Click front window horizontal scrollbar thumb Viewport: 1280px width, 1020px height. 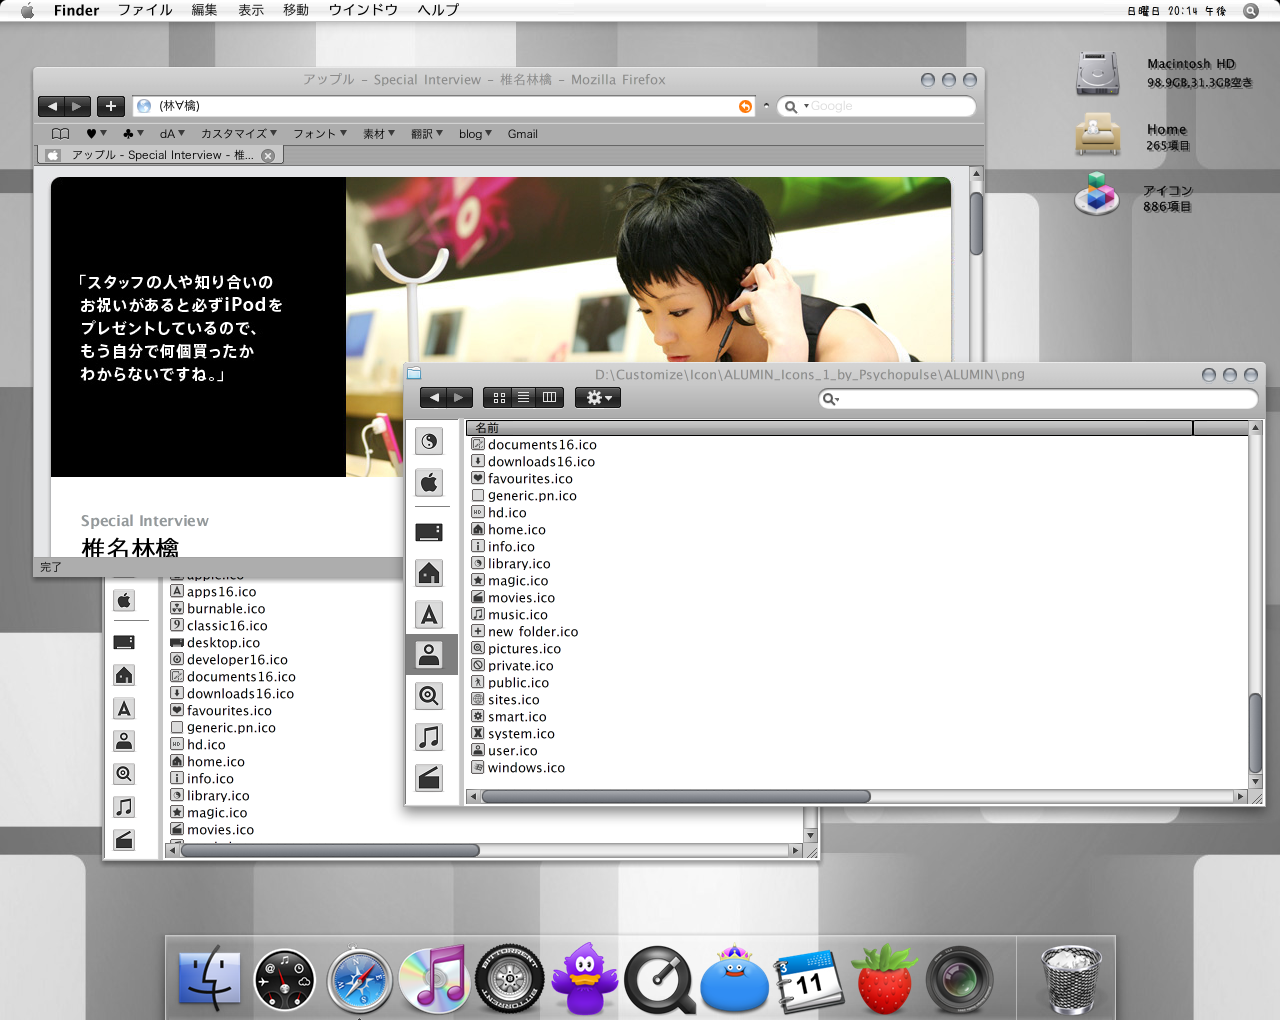pyautogui.click(x=676, y=797)
